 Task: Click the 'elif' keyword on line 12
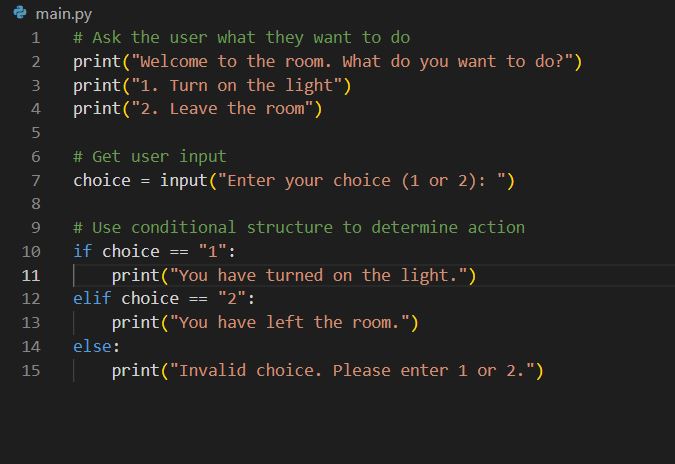click(92, 299)
